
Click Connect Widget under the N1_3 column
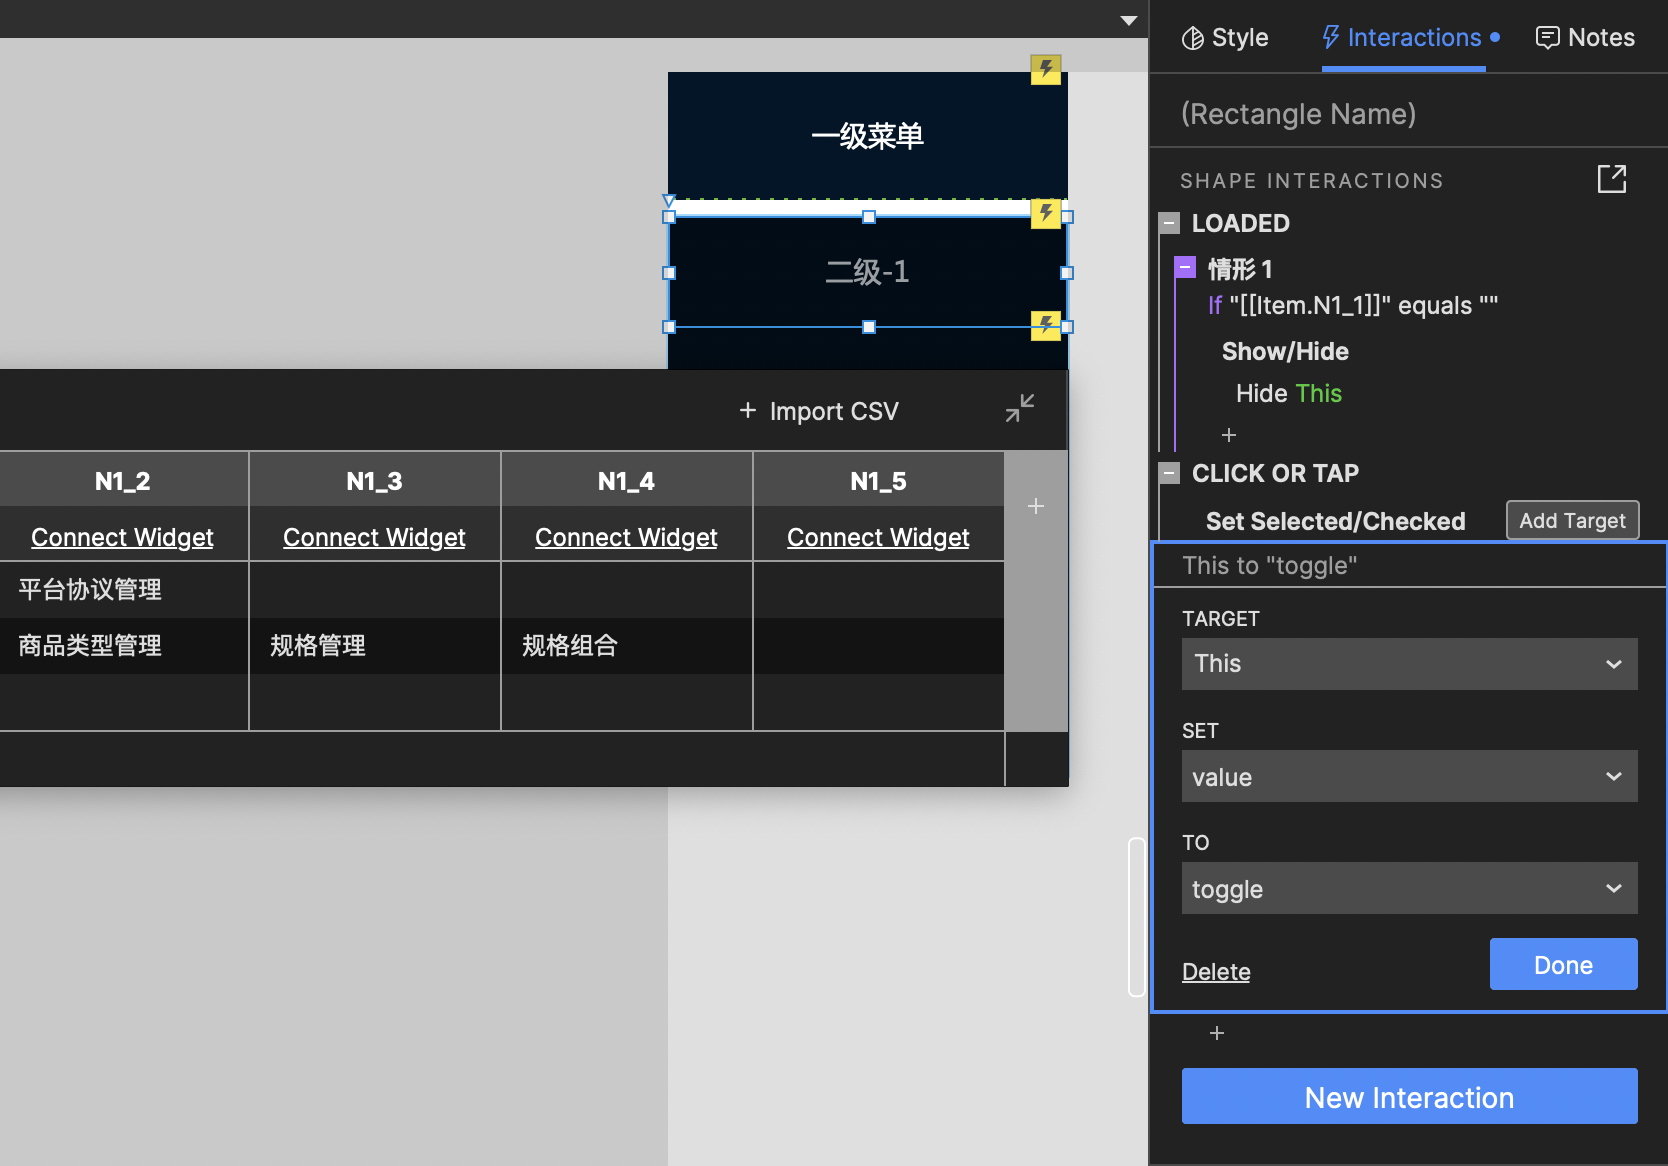coord(374,537)
